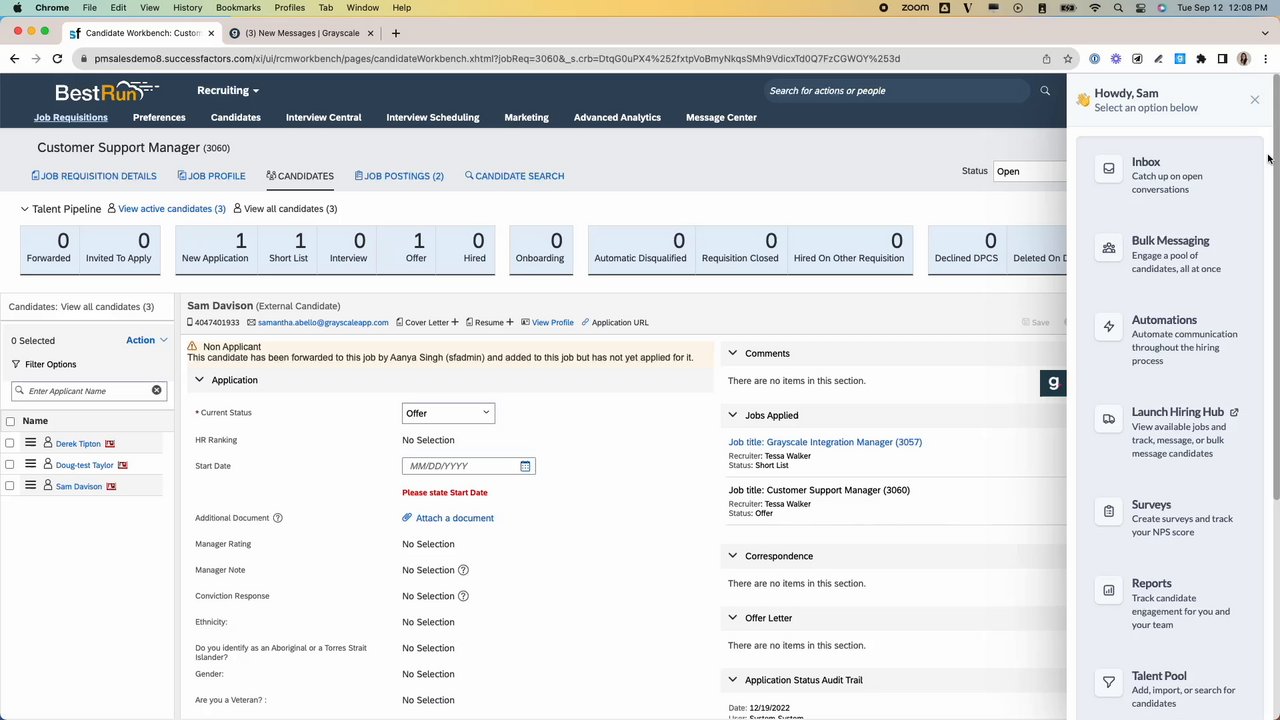Open the row menu for Sam Davison
The height and width of the screenshot is (720, 1280).
[30, 485]
